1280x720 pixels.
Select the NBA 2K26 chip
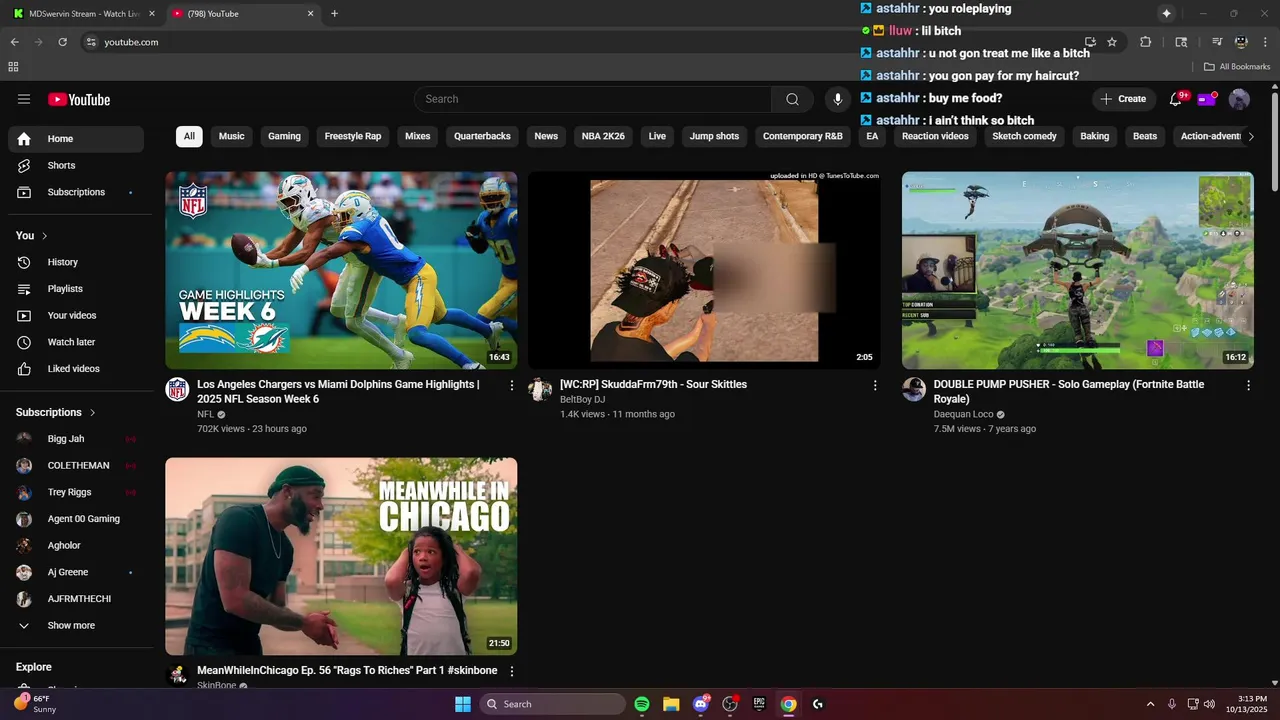click(603, 136)
